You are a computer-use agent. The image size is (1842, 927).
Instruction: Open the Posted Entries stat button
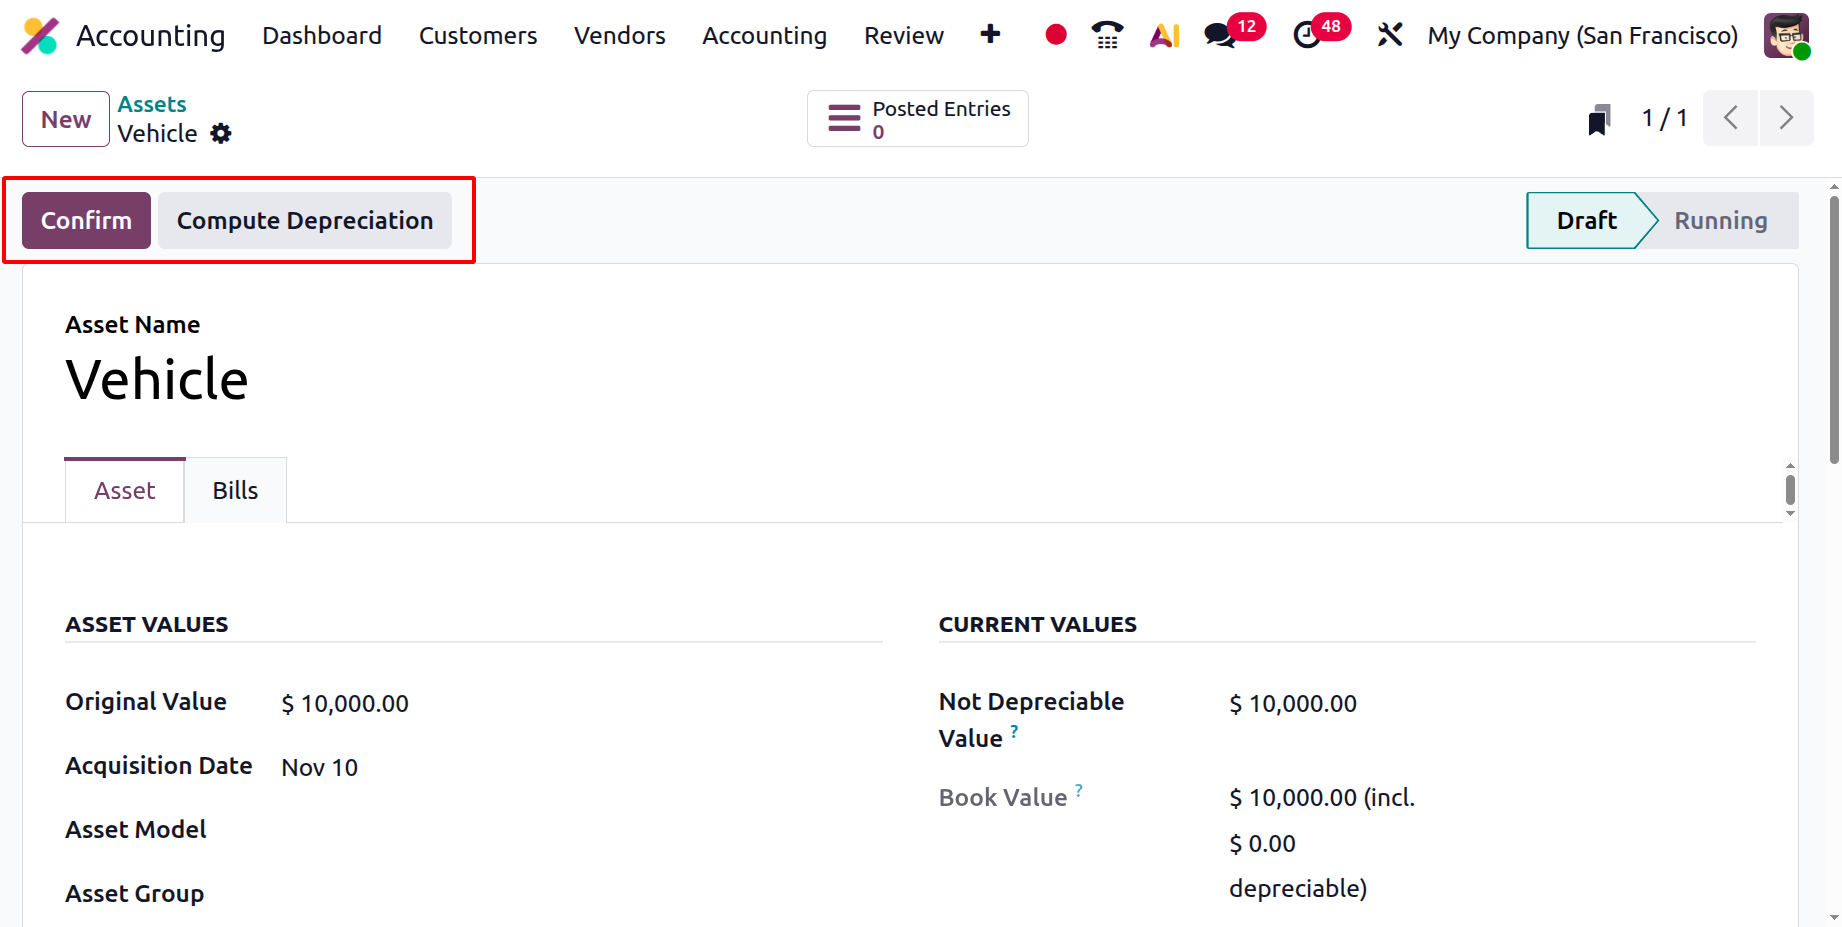point(917,119)
